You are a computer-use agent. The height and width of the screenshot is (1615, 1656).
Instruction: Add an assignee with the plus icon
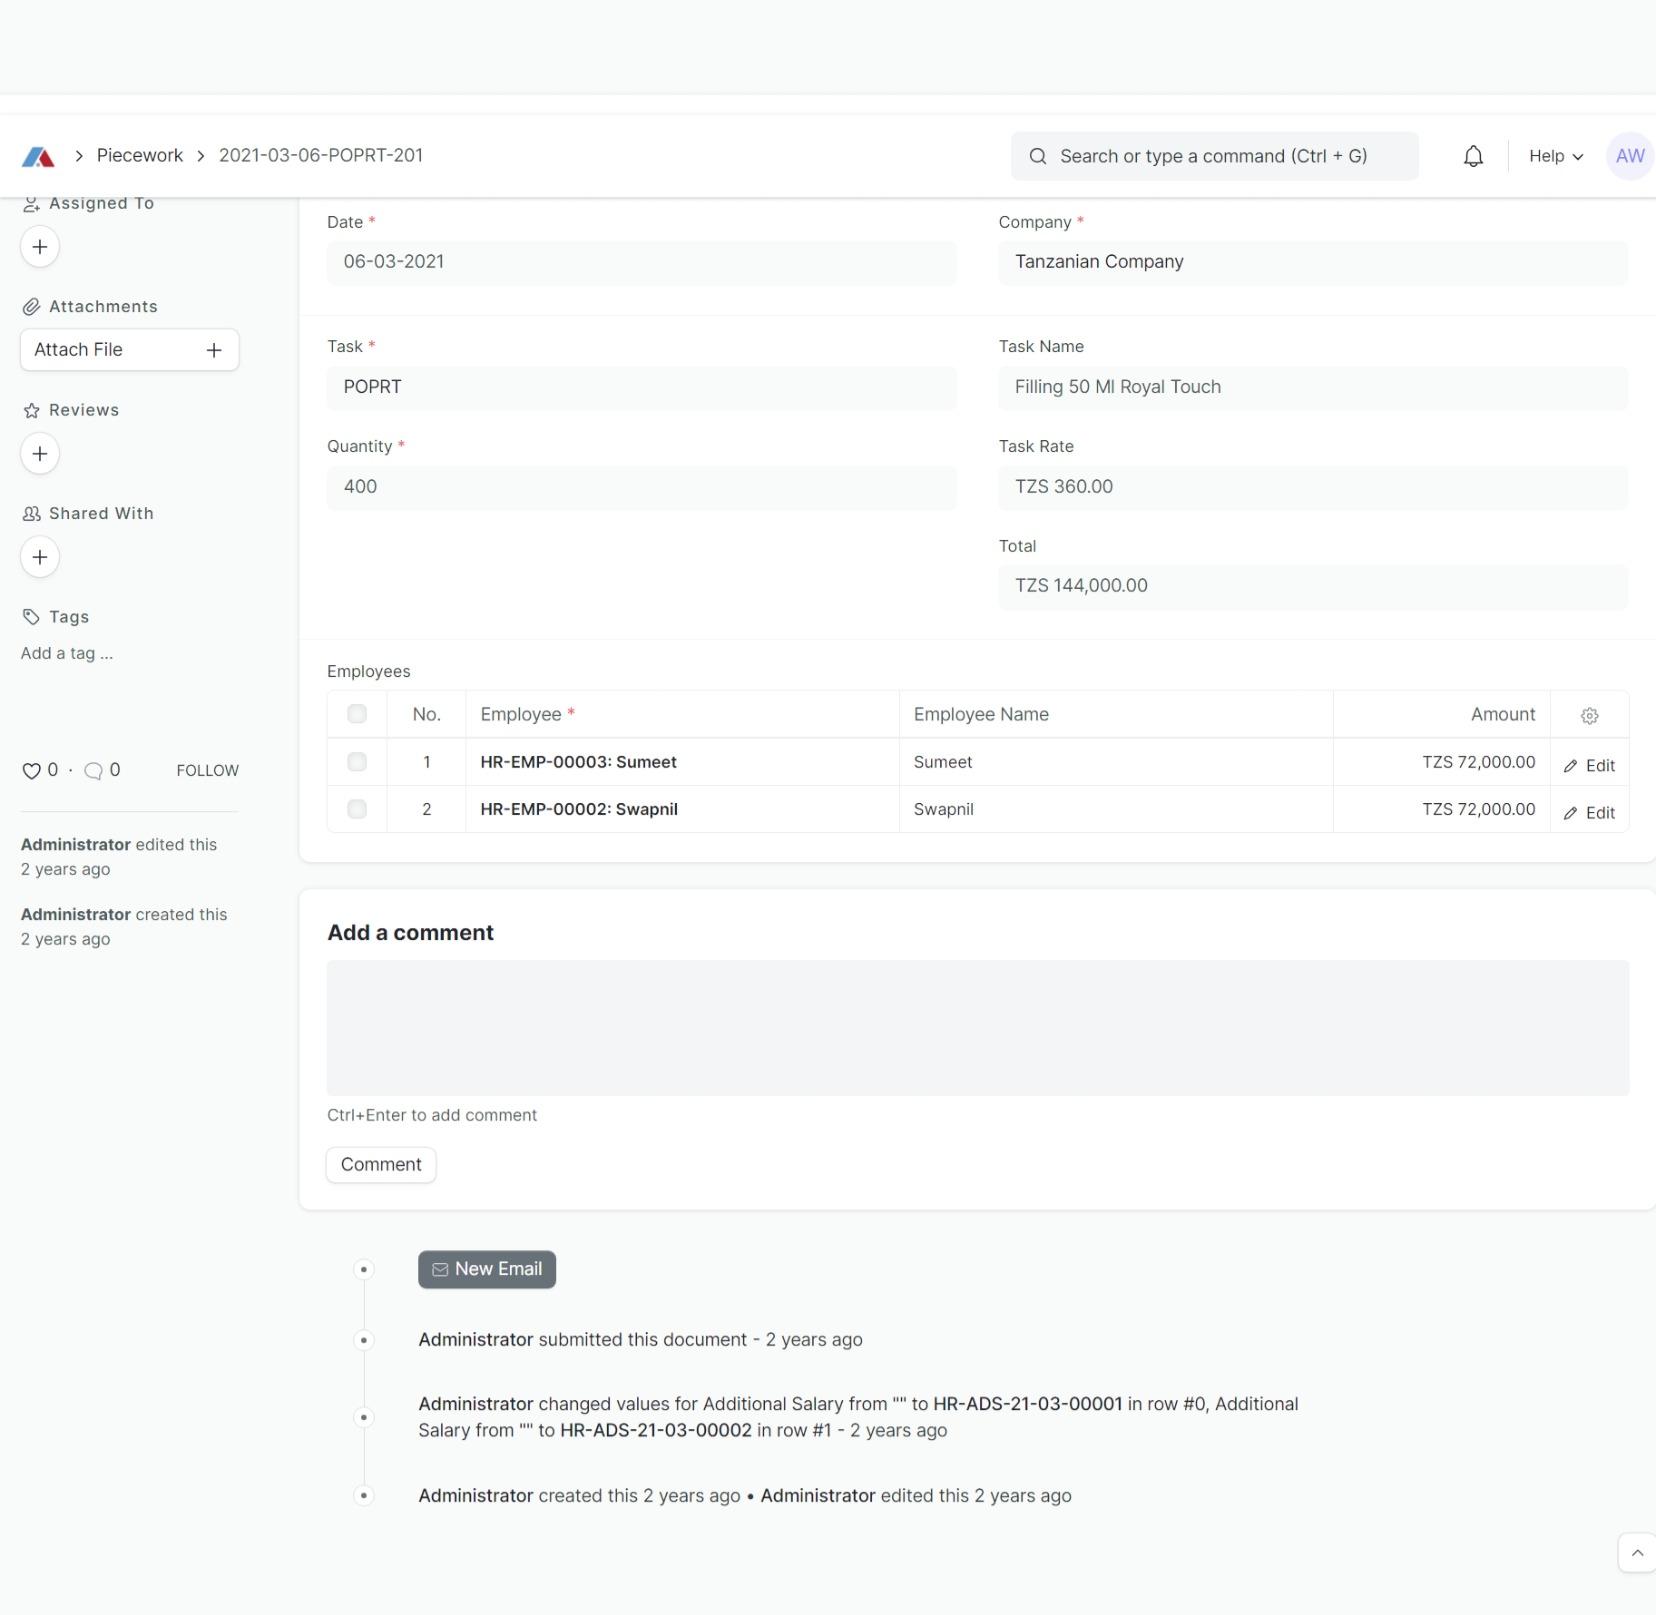click(40, 246)
